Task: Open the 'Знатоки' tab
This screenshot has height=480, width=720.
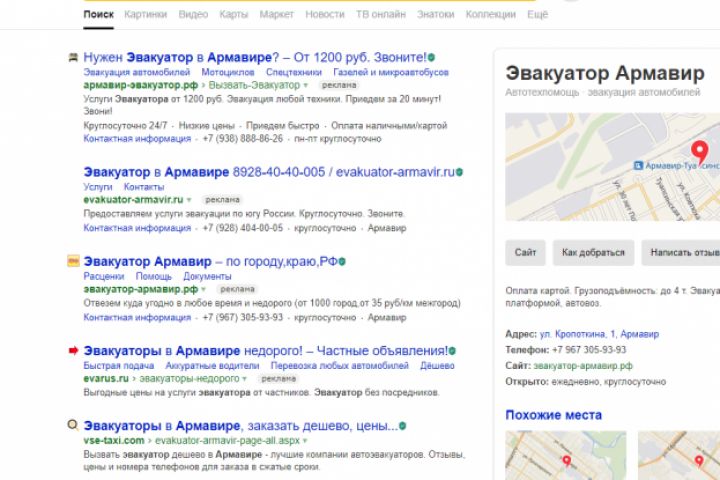Action: point(435,15)
